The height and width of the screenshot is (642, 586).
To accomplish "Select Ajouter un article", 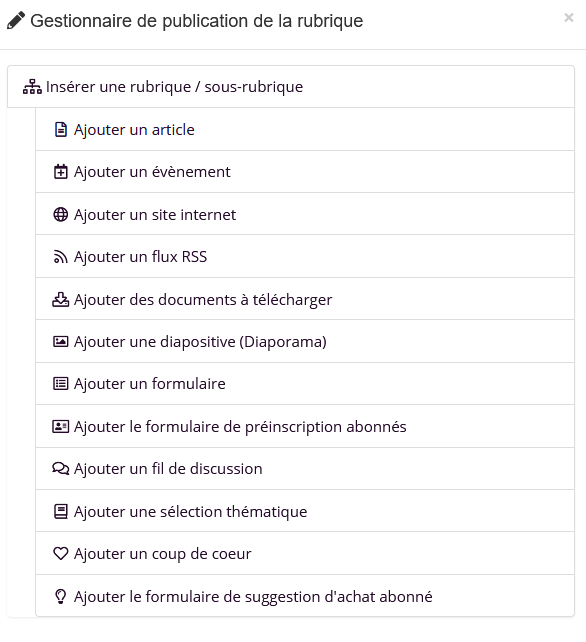I will point(305,129).
